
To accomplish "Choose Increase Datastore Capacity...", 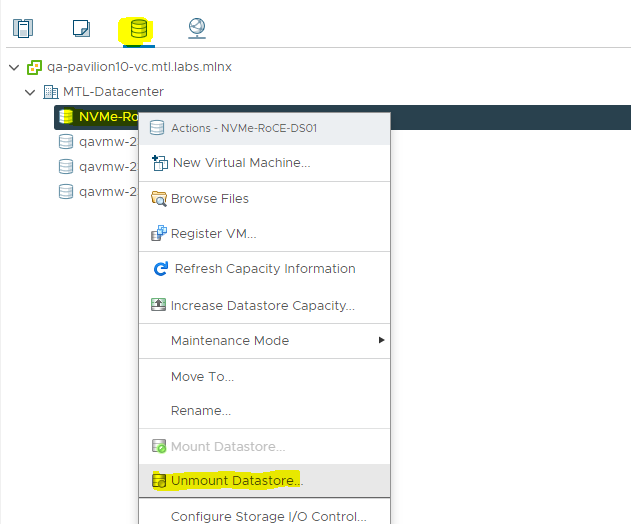I will (264, 305).
